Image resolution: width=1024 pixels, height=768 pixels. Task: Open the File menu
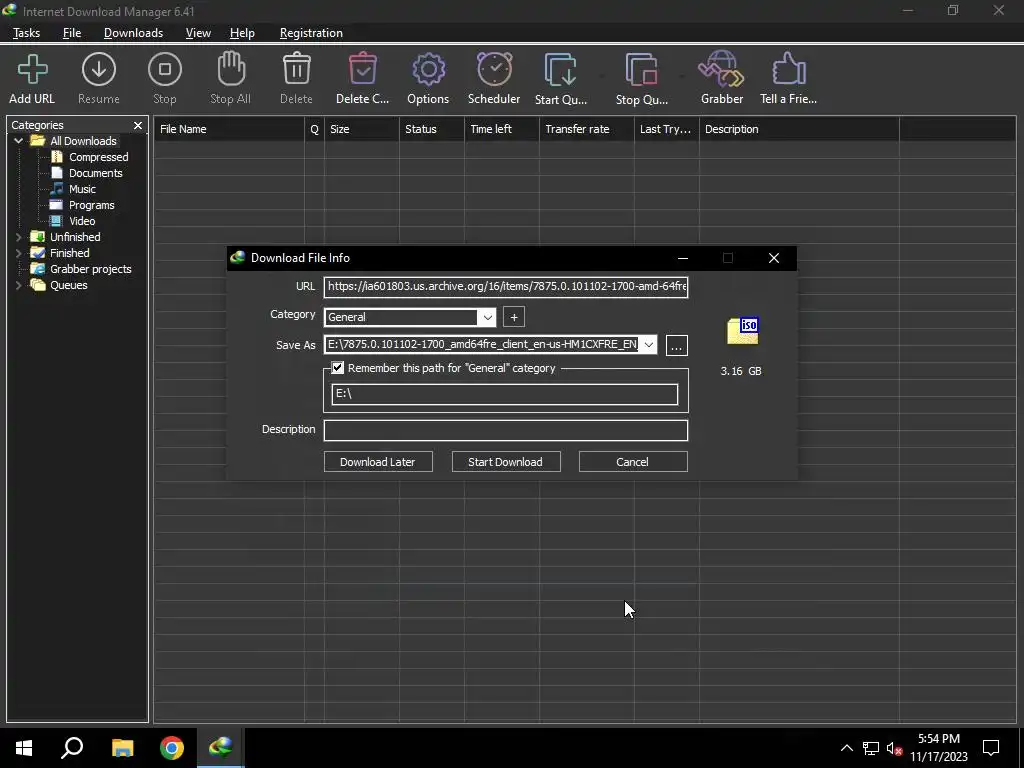point(72,33)
